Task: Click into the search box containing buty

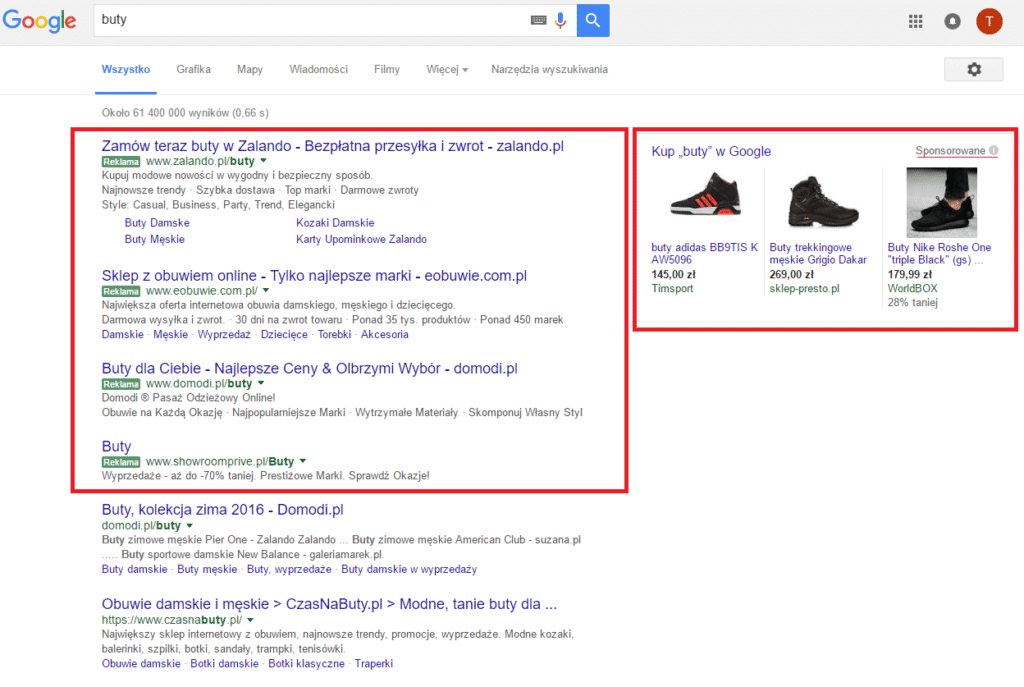Action: [x=310, y=20]
